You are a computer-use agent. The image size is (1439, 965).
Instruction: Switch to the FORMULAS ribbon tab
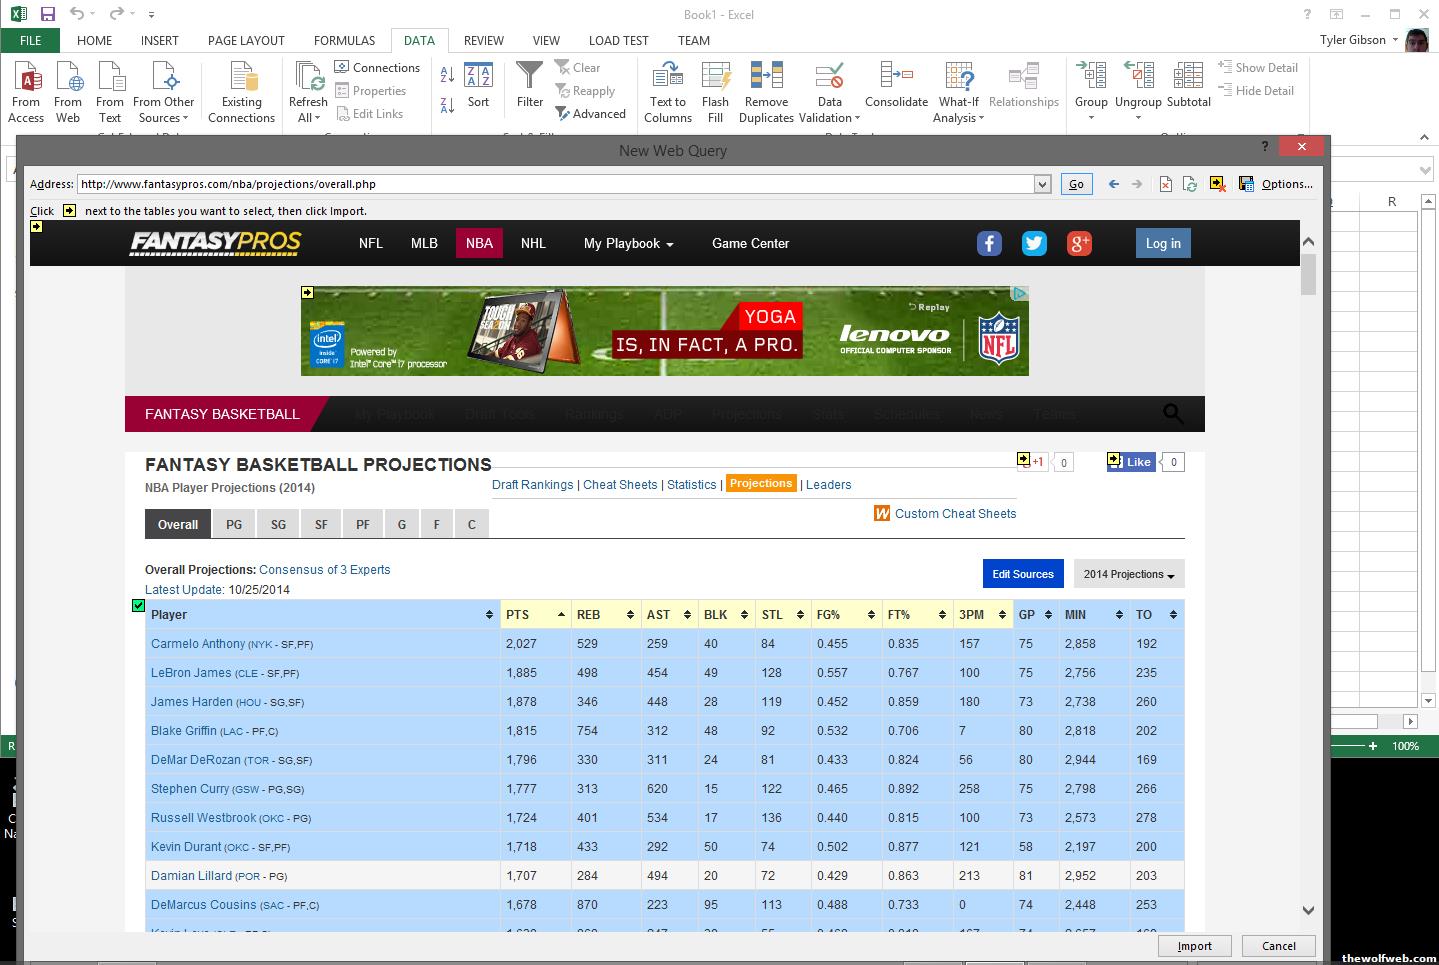coord(344,40)
